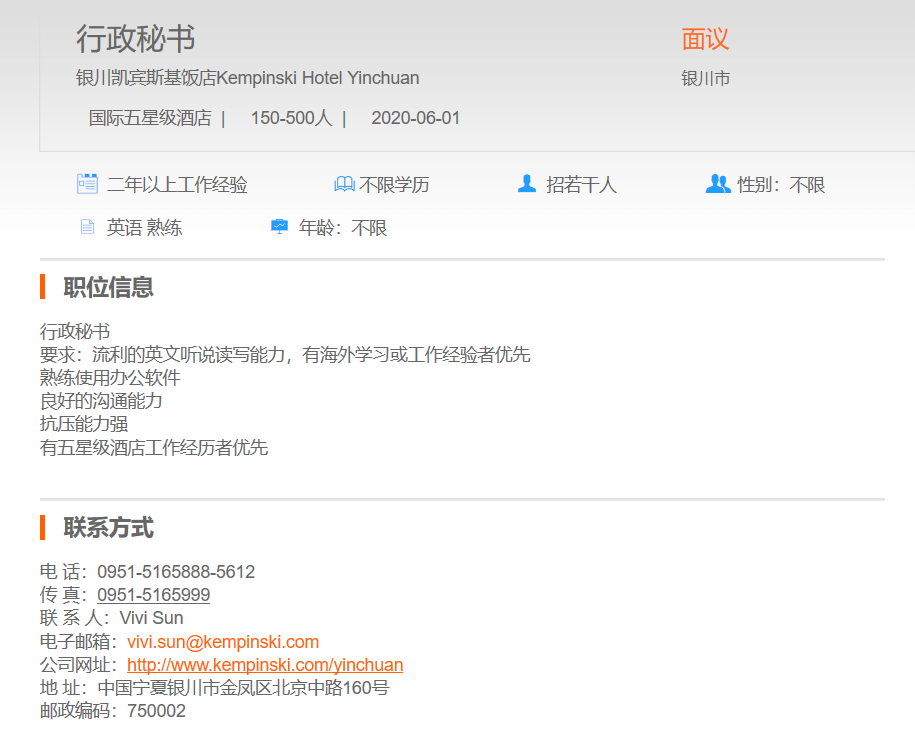Viewport: 915px width, 737px height.
Task: Open the kempinski.com/yinchuan website link
Action: click(265, 665)
